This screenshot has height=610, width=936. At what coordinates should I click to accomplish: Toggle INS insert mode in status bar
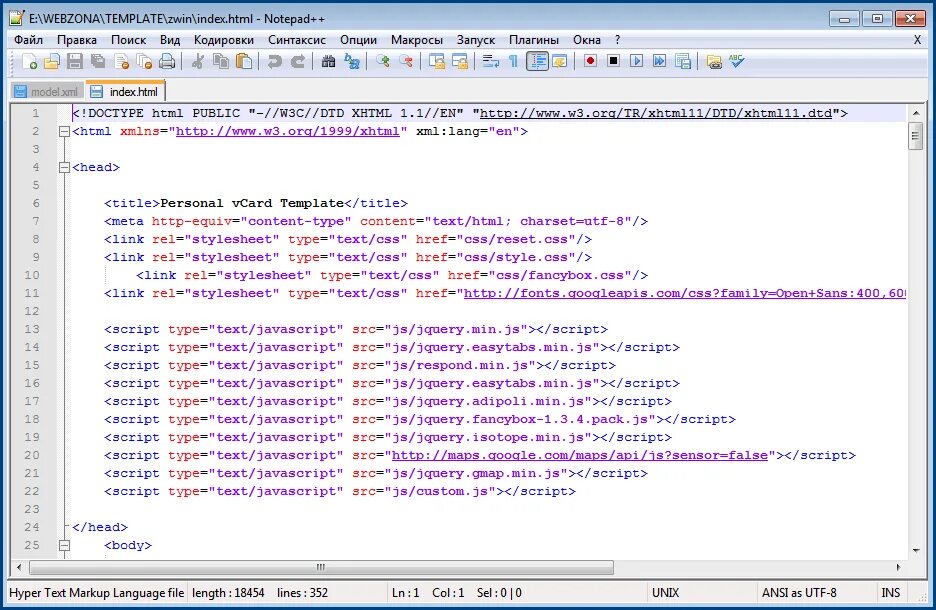coord(891,593)
